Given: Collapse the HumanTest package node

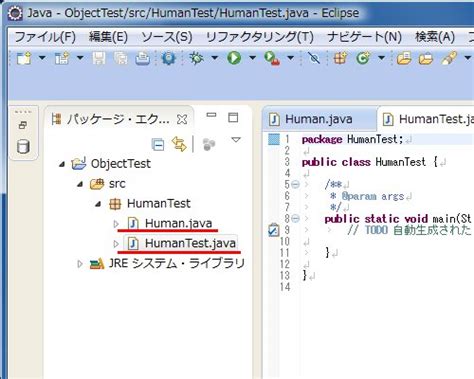Looking at the screenshot, I should (98, 204).
